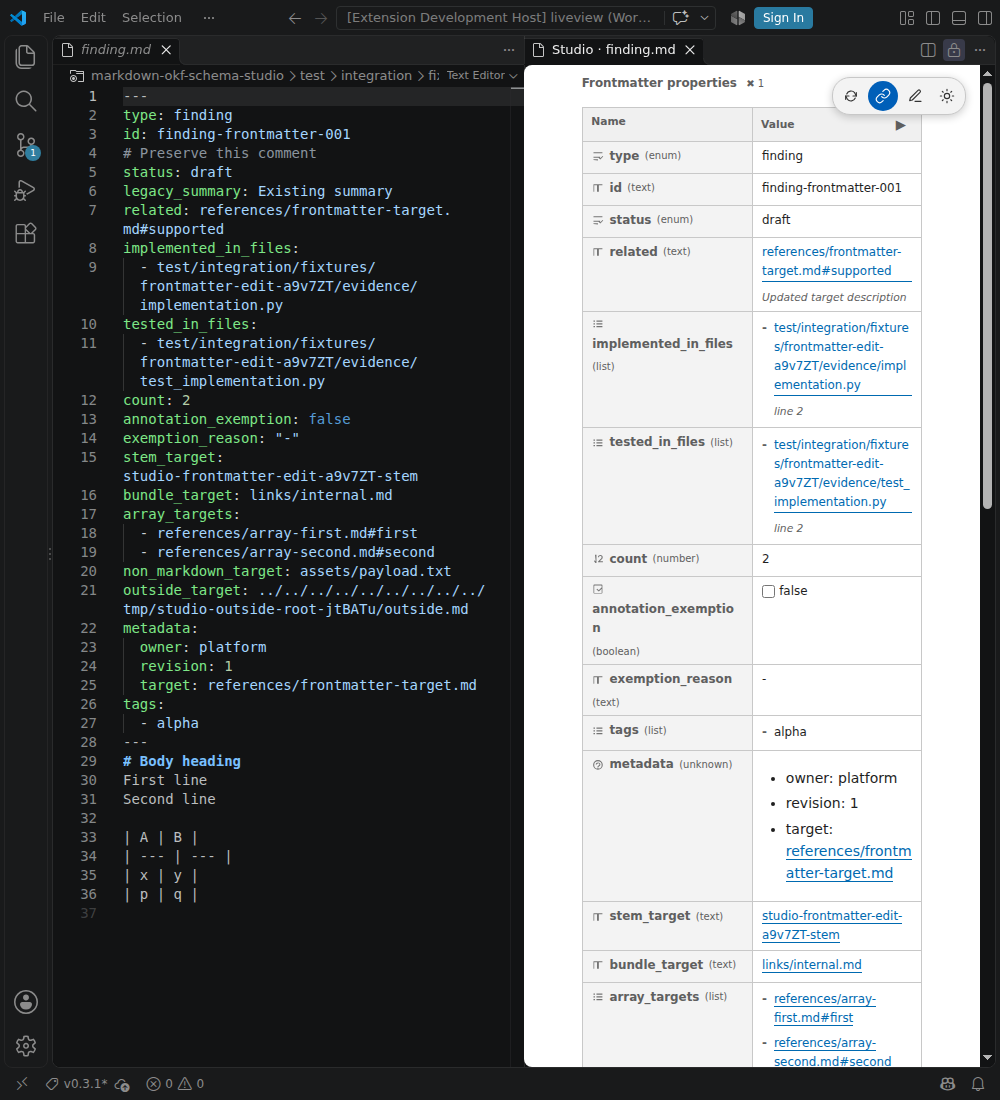Open the Customize Layout icon
Screen dimensions: 1000x1100
(x=907, y=18)
